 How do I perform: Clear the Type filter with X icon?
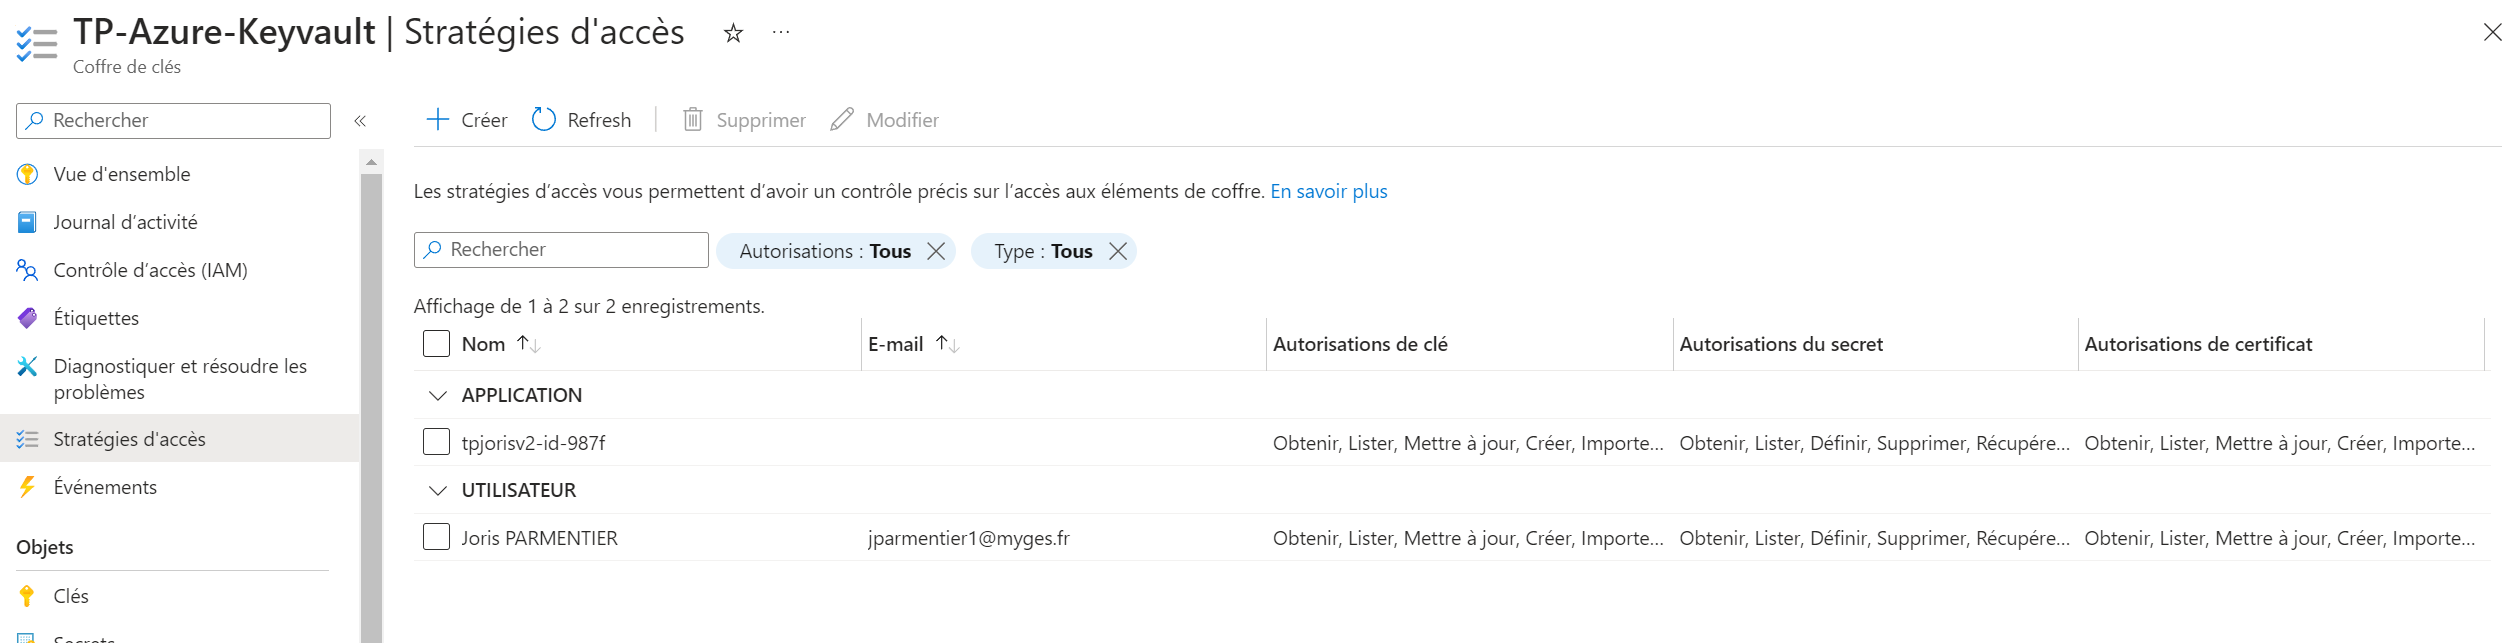click(1118, 251)
